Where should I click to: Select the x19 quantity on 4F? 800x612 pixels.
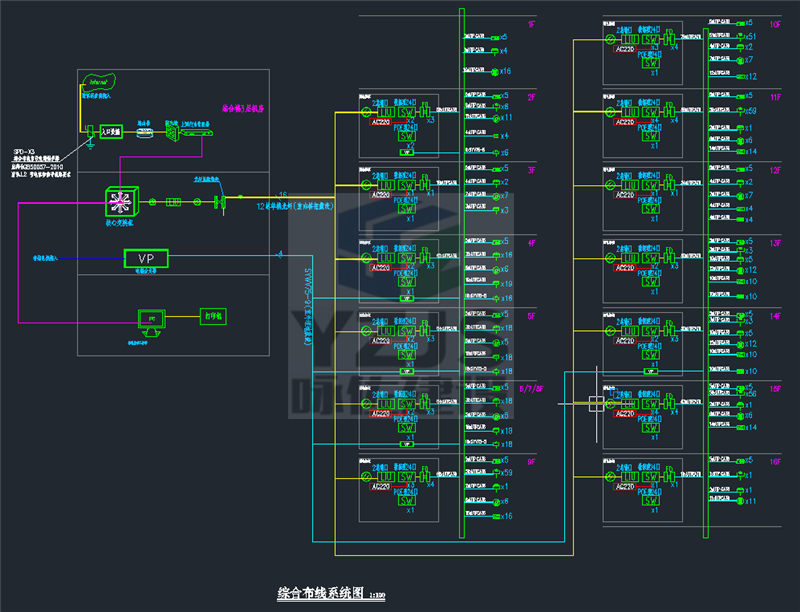(506, 284)
